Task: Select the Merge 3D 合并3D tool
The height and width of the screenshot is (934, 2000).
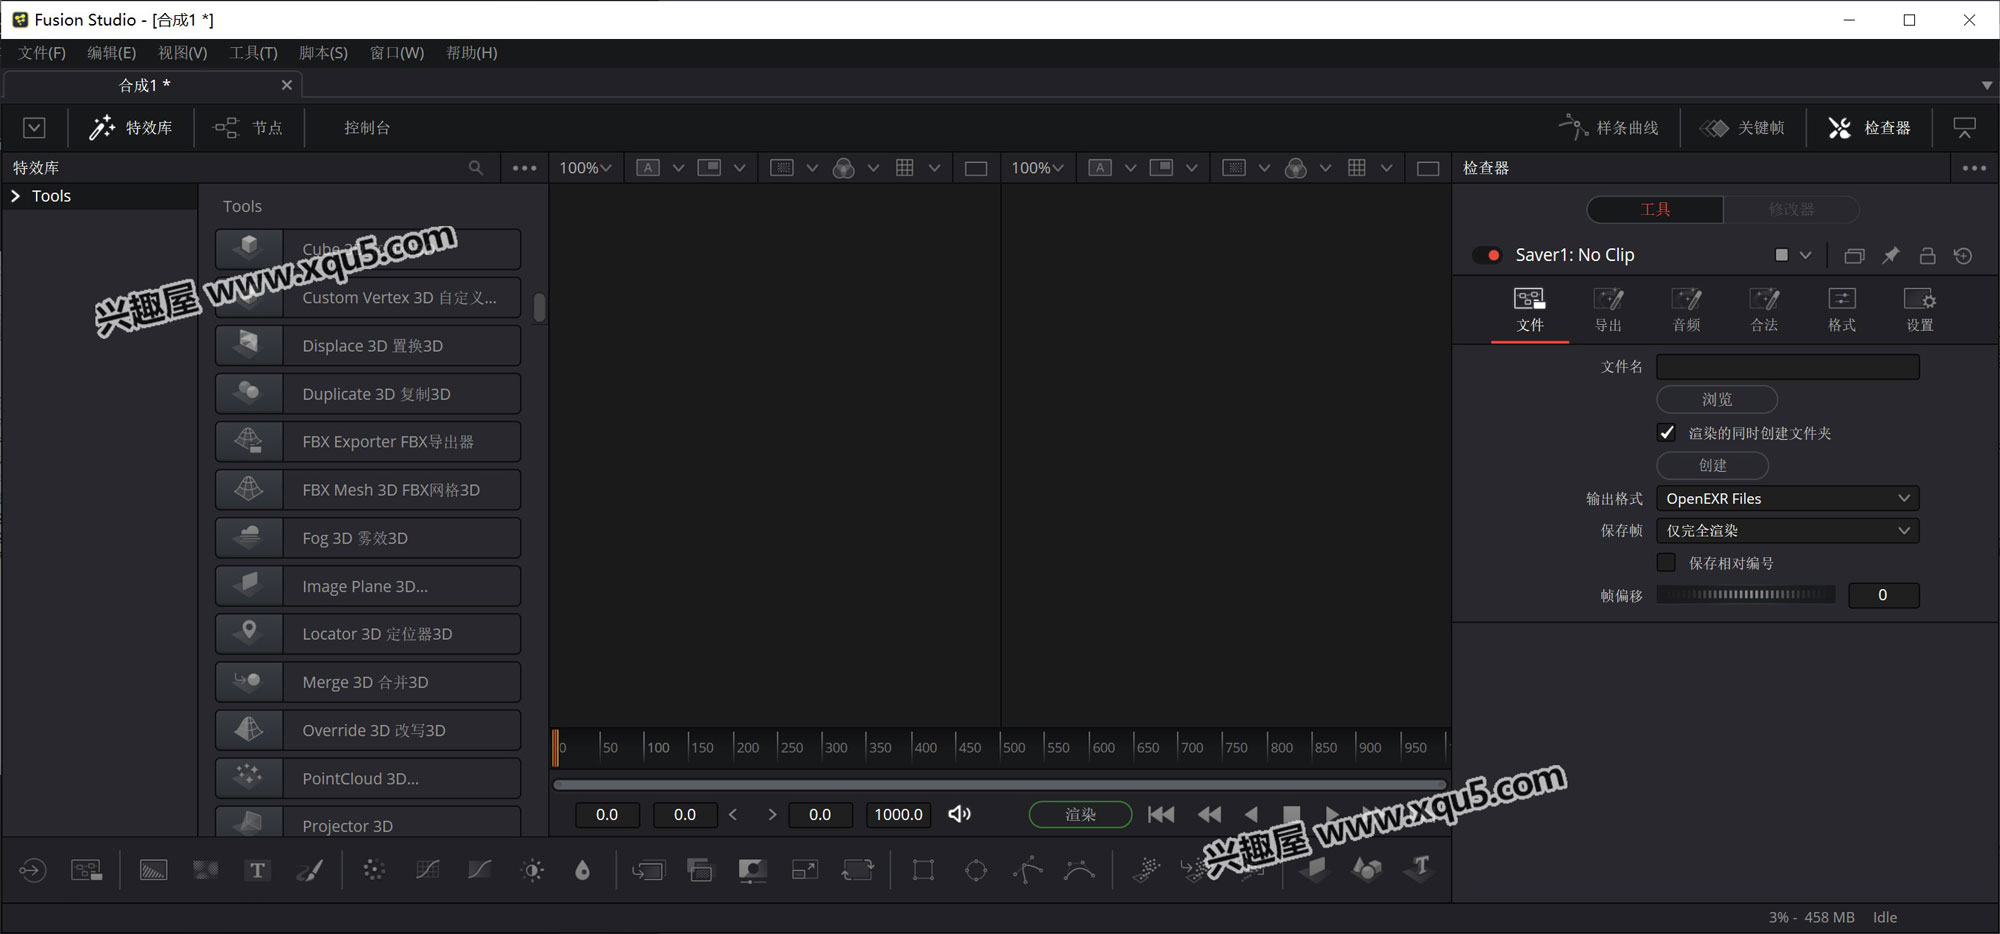Action: point(368,682)
